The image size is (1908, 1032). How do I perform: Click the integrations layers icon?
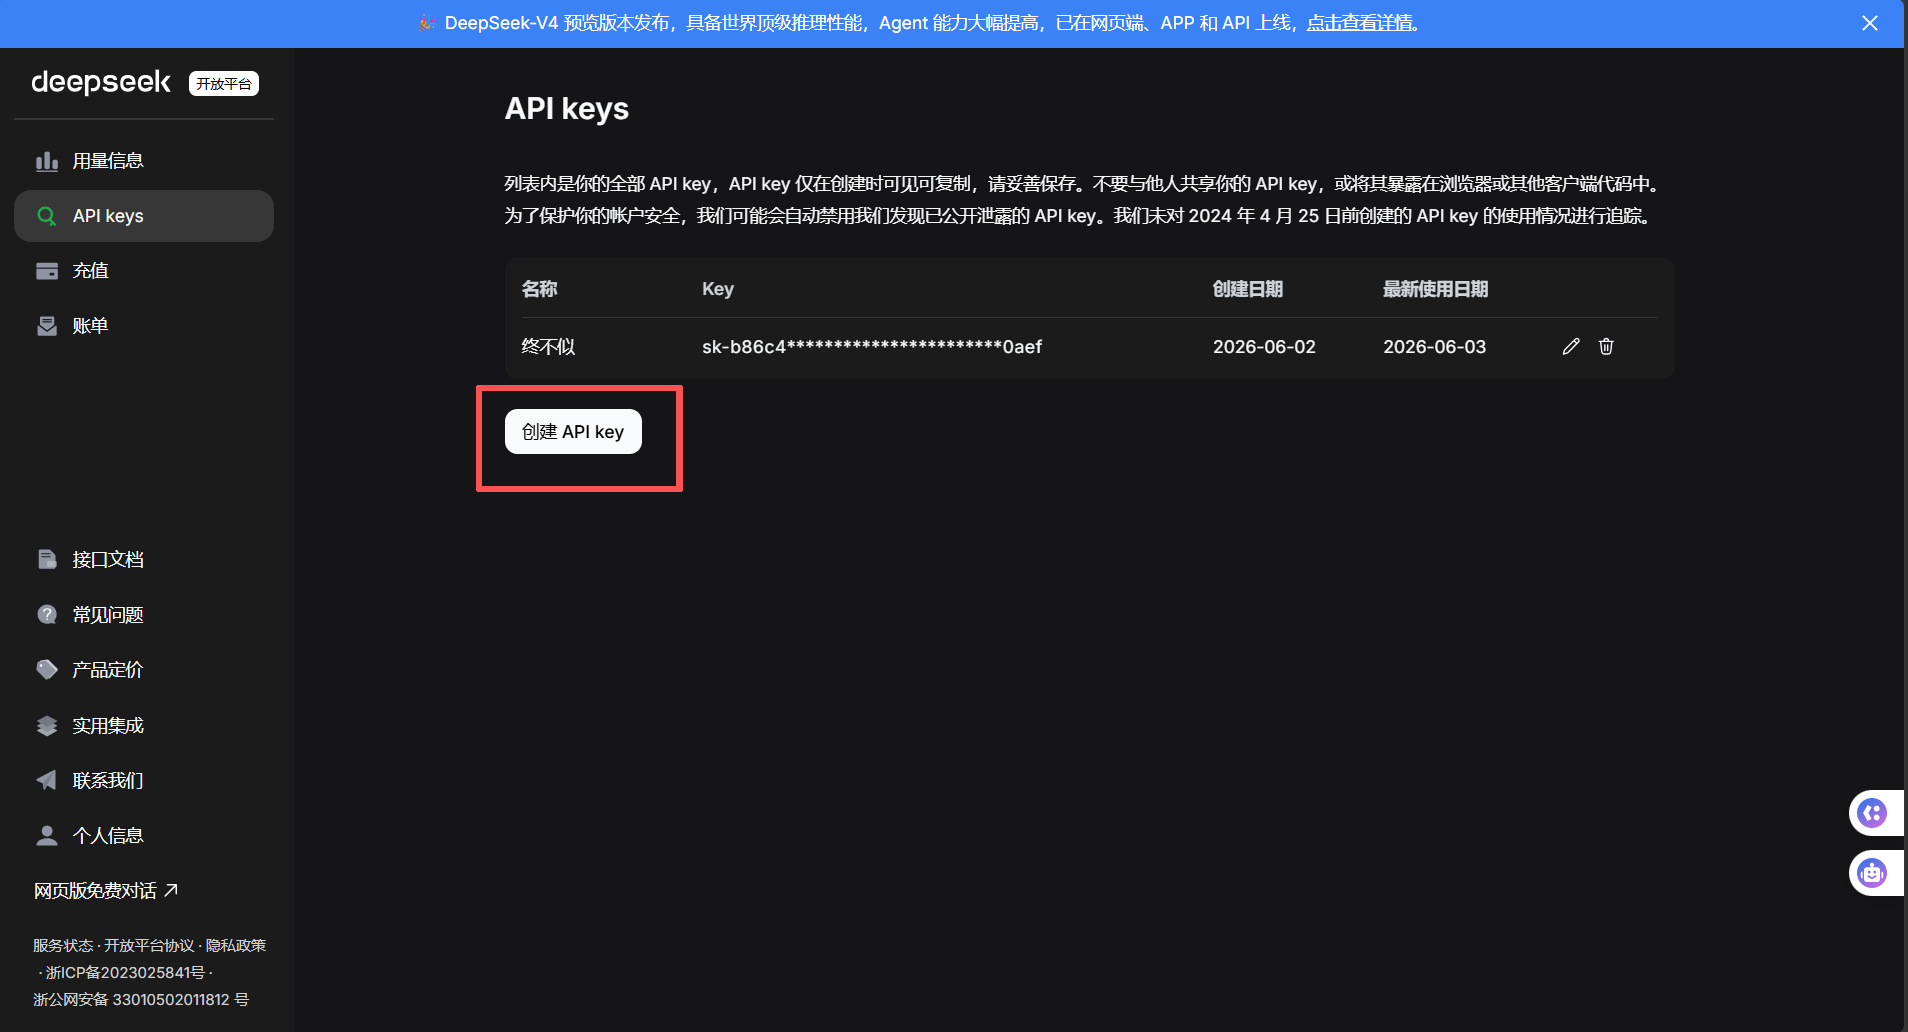point(47,725)
